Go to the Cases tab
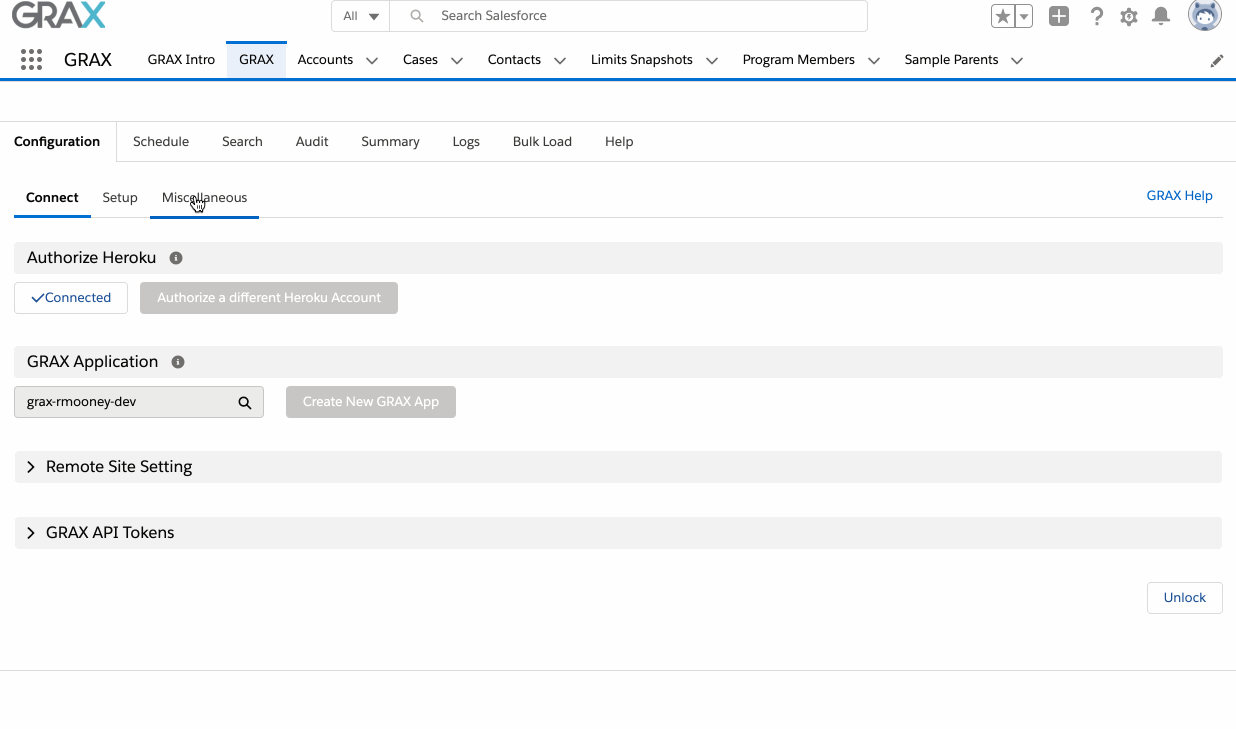1236x729 pixels. click(420, 60)
